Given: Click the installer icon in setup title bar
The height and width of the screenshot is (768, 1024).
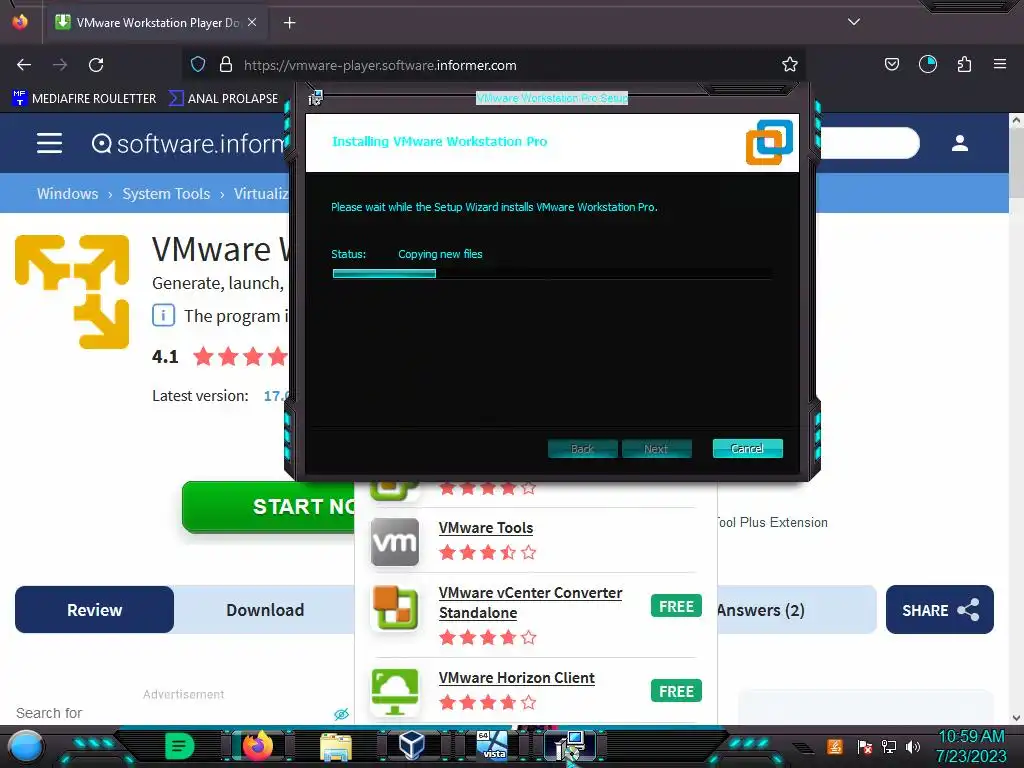Looking at the screenshot, I should coord(315,98).
